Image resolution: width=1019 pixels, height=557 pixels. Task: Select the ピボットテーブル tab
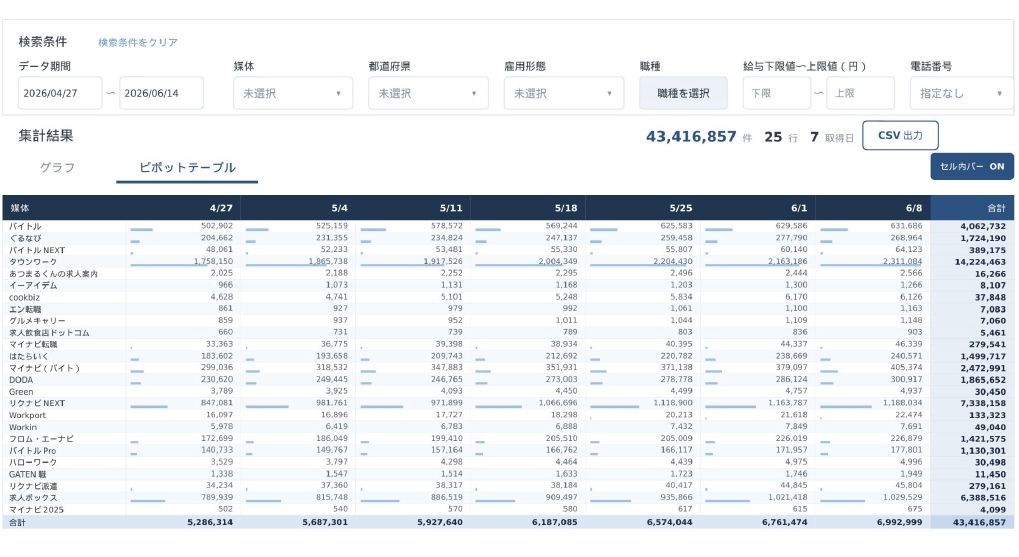(187, 167)
